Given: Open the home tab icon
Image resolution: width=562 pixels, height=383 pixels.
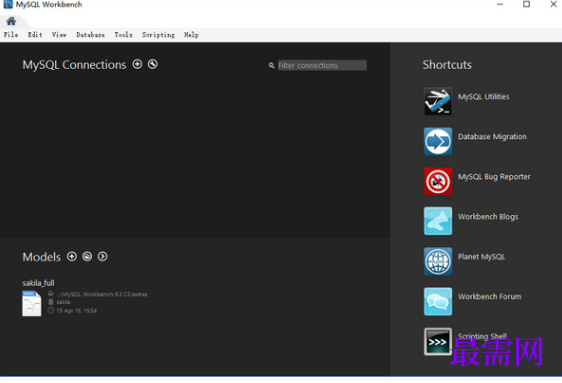Looking at the screenshot, I should click(11, 21).
